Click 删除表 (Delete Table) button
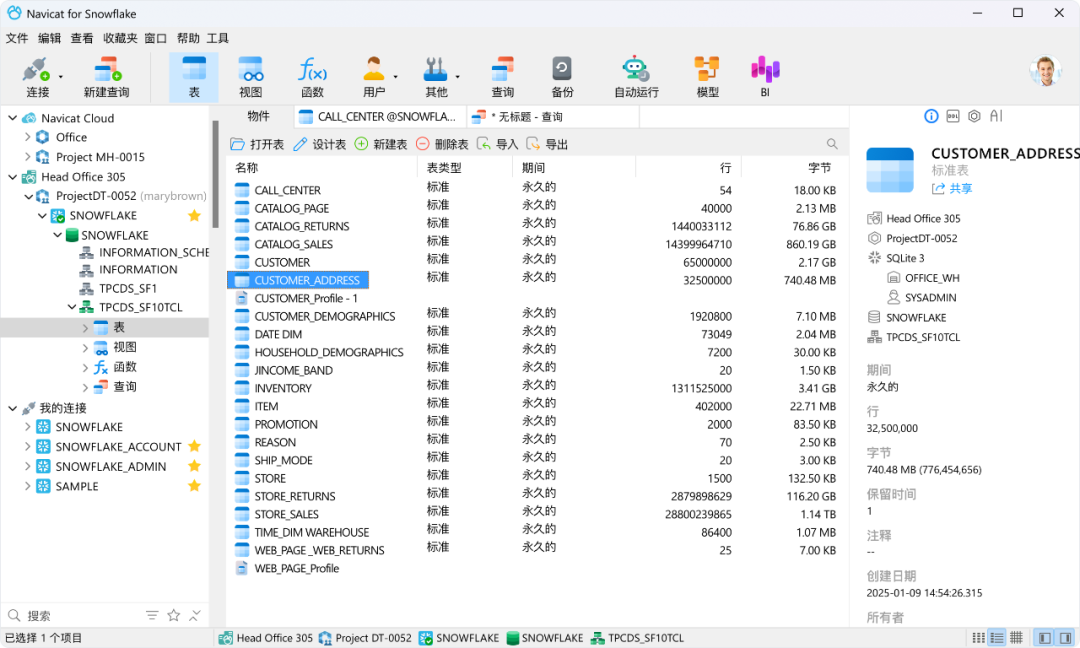 click(x=442, y=144)
